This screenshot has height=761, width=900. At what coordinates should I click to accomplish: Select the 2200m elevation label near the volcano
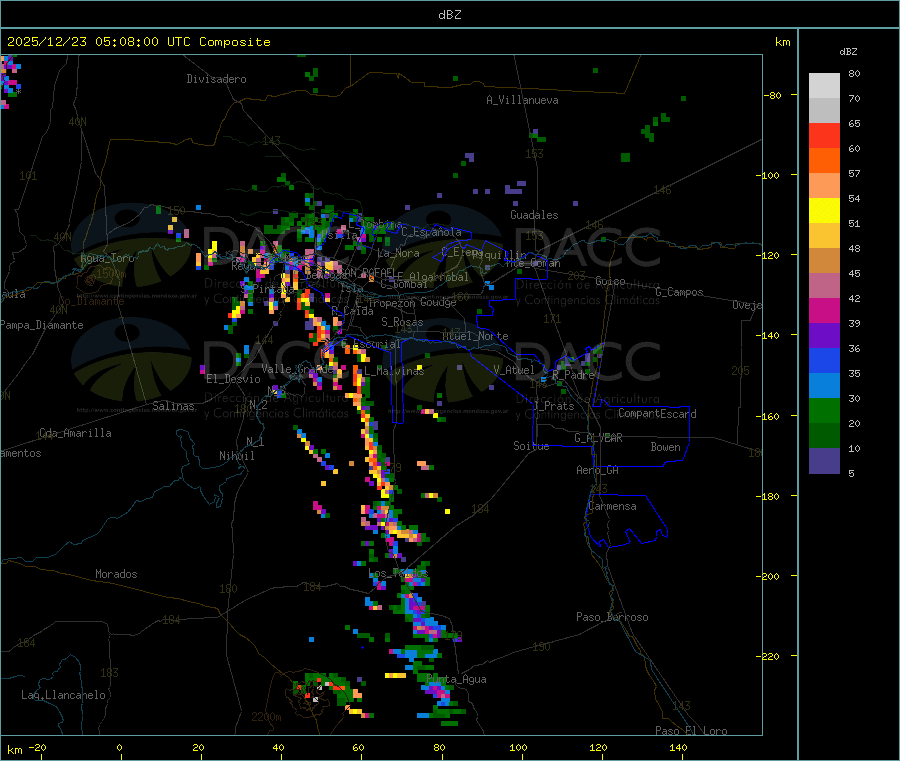(x=266, y=717)
